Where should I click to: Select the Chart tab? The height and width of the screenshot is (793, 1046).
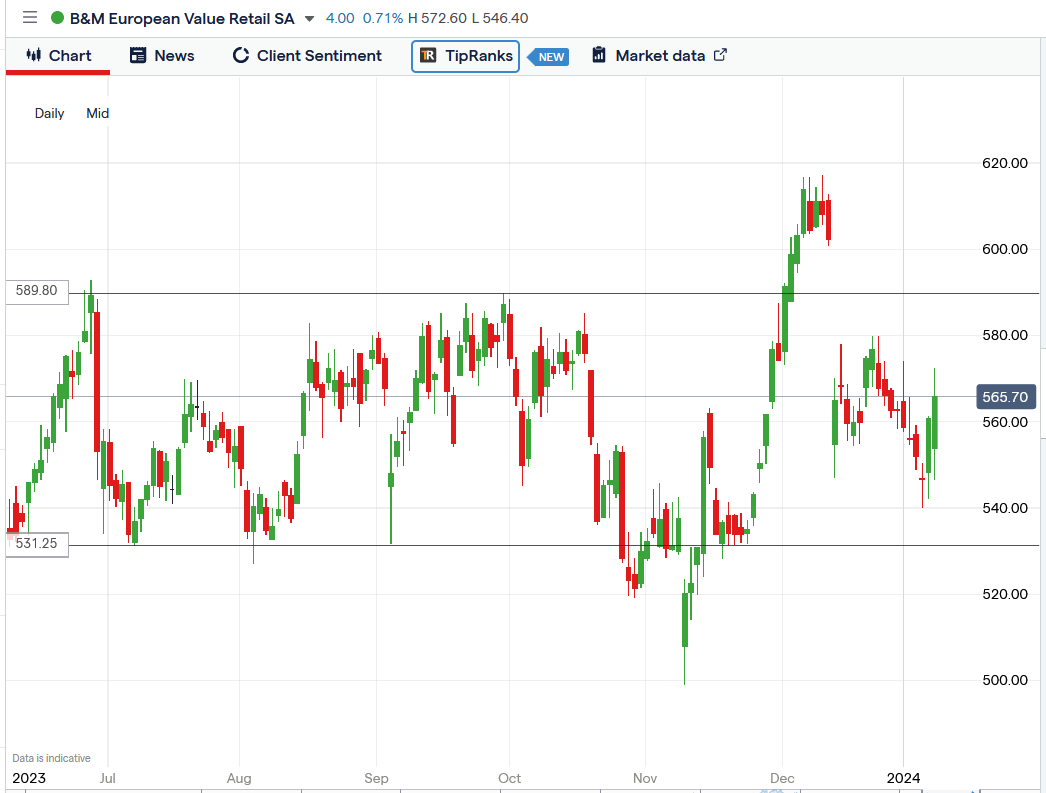(58, 56)
